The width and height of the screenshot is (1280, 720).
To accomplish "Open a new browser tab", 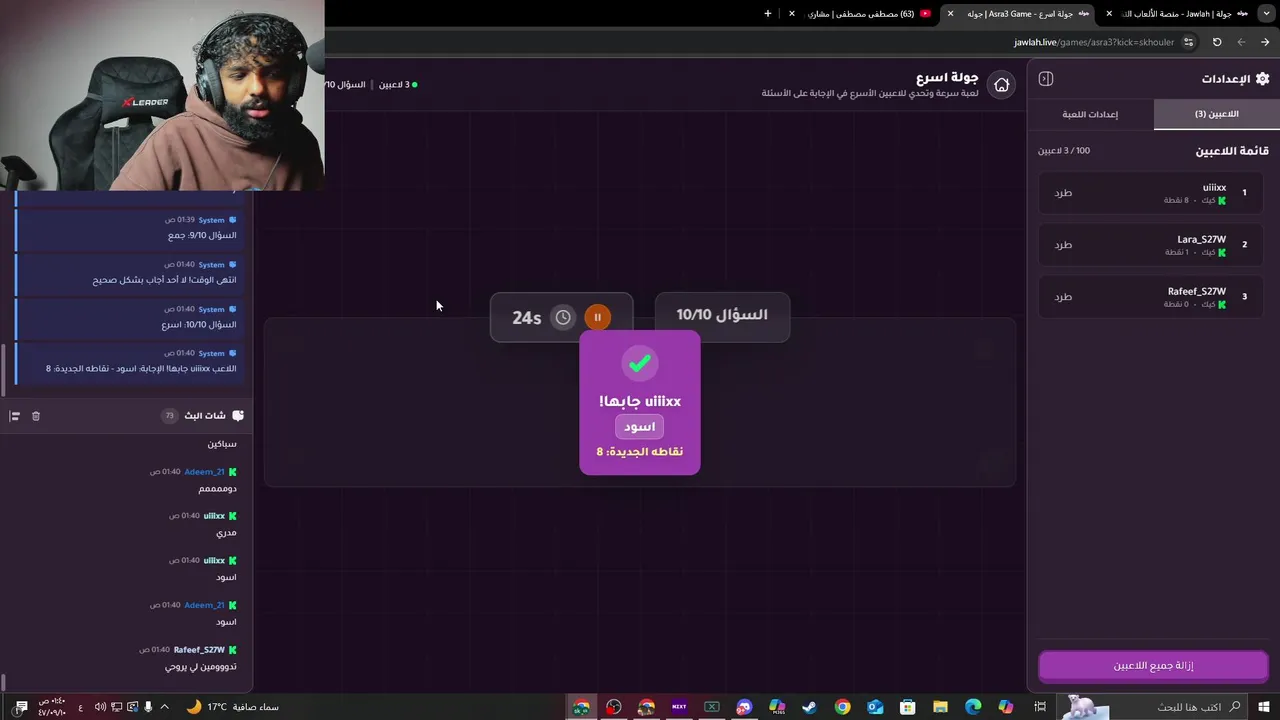I will (768, 13).
